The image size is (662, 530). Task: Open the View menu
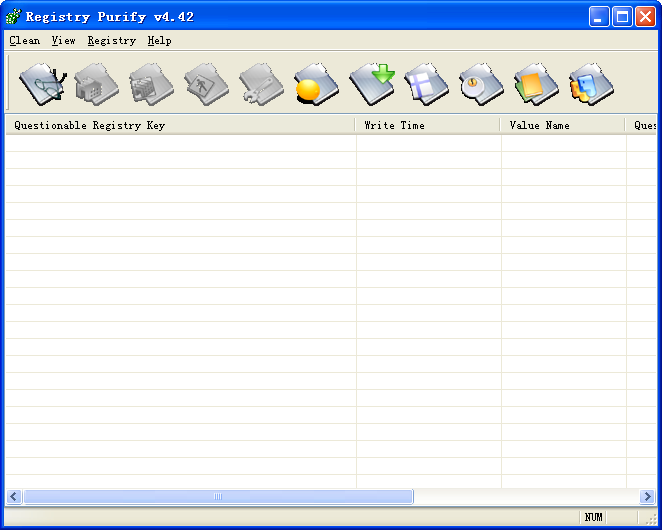[64, 41]
